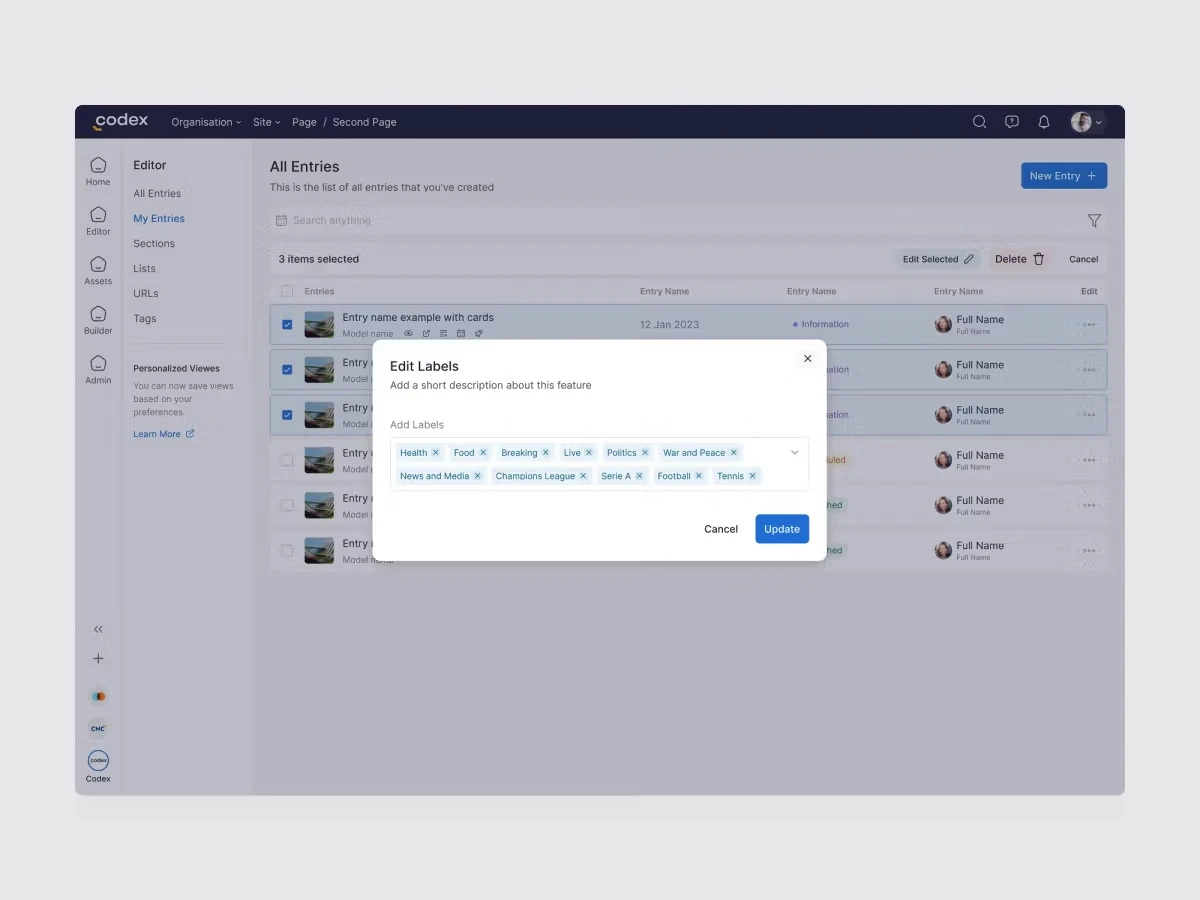Follow the Learn More link
The width and height of the screenshot is (1200, 900).
[164, 434]
